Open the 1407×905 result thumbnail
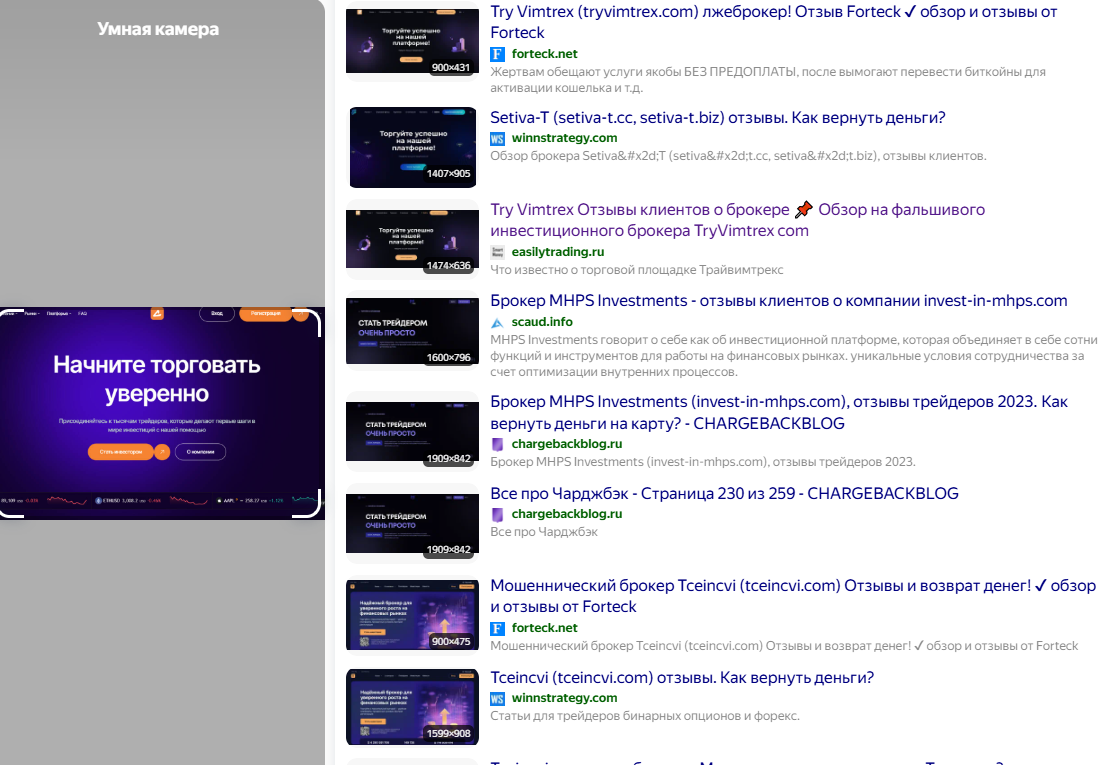Image resolution: width=1109 pixels, height=765 pixels. (412, 147)
